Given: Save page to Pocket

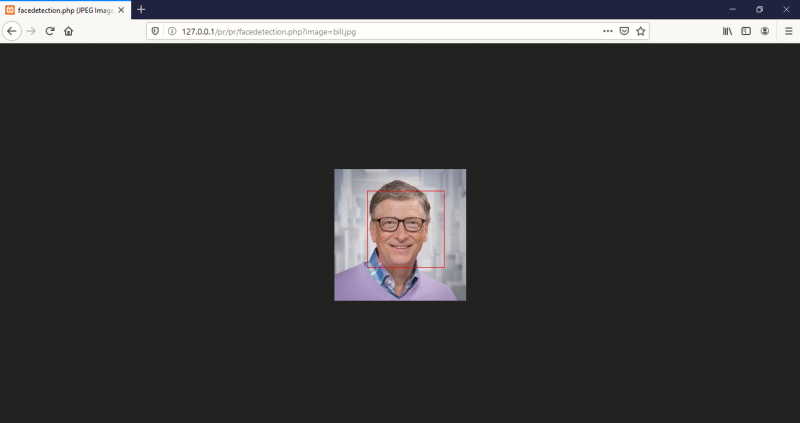Looking at the screenshot, I should pyautogui.click(x=624, y=31).
